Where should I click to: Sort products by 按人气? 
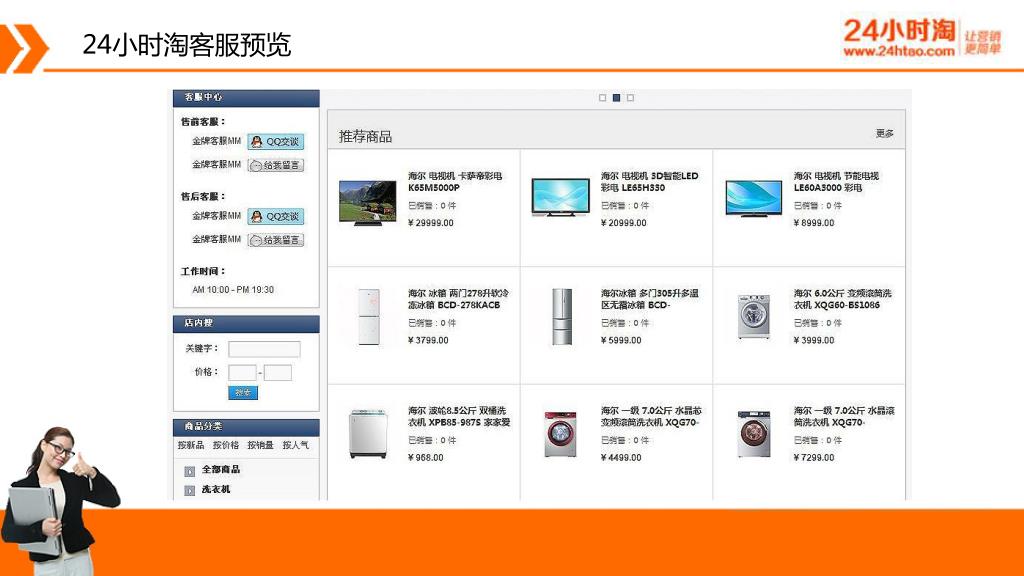click(x=296, y=445)
